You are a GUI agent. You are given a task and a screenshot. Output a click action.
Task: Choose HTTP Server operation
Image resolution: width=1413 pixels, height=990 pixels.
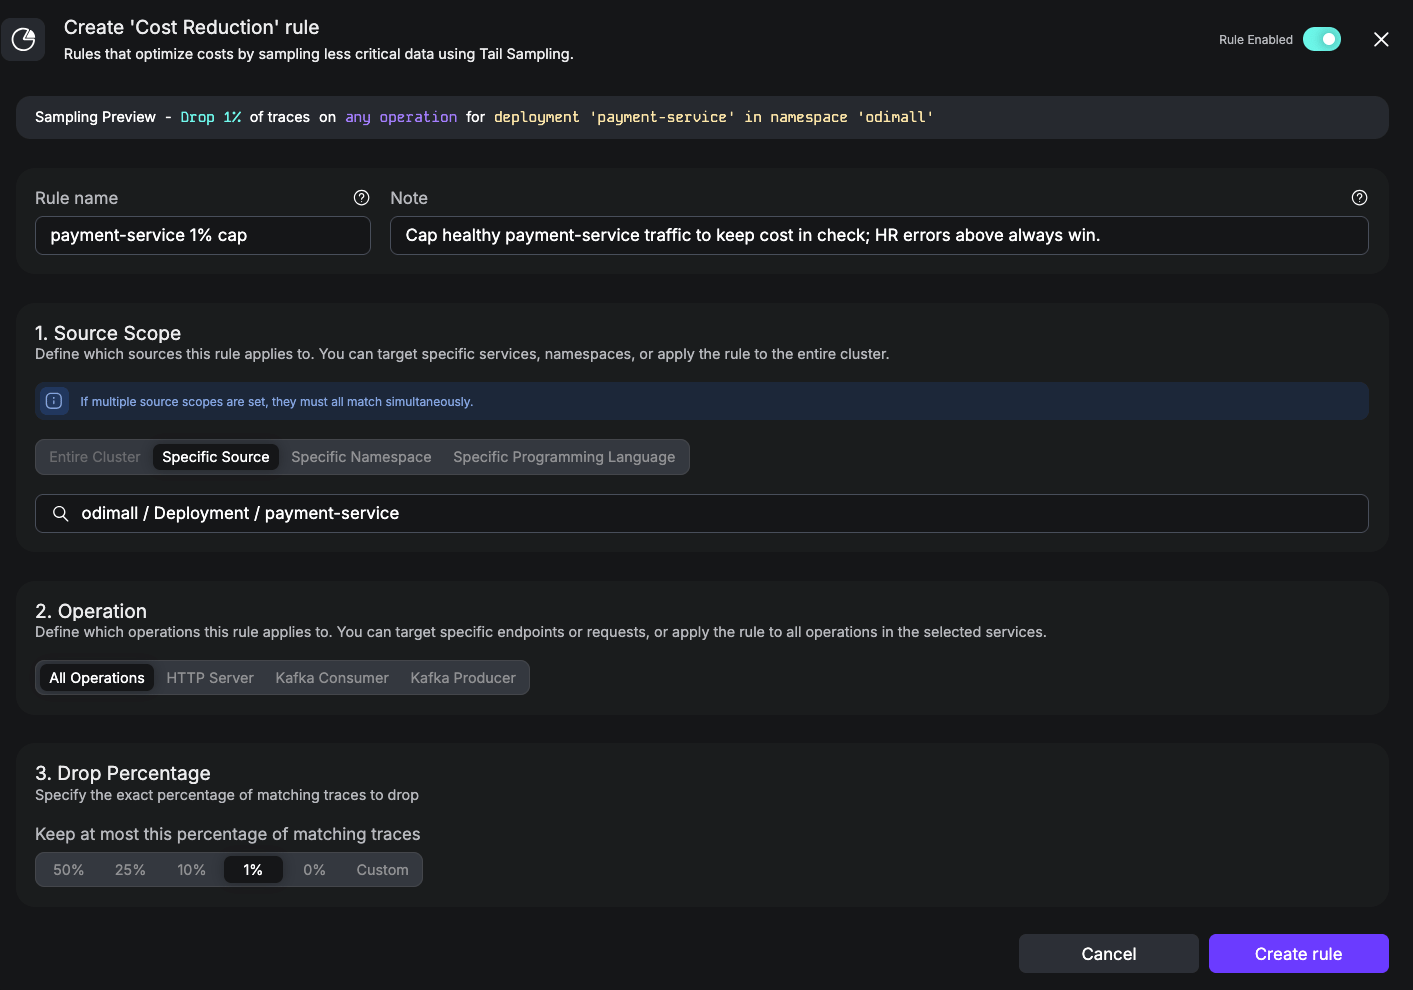click(x=210, y=678)
